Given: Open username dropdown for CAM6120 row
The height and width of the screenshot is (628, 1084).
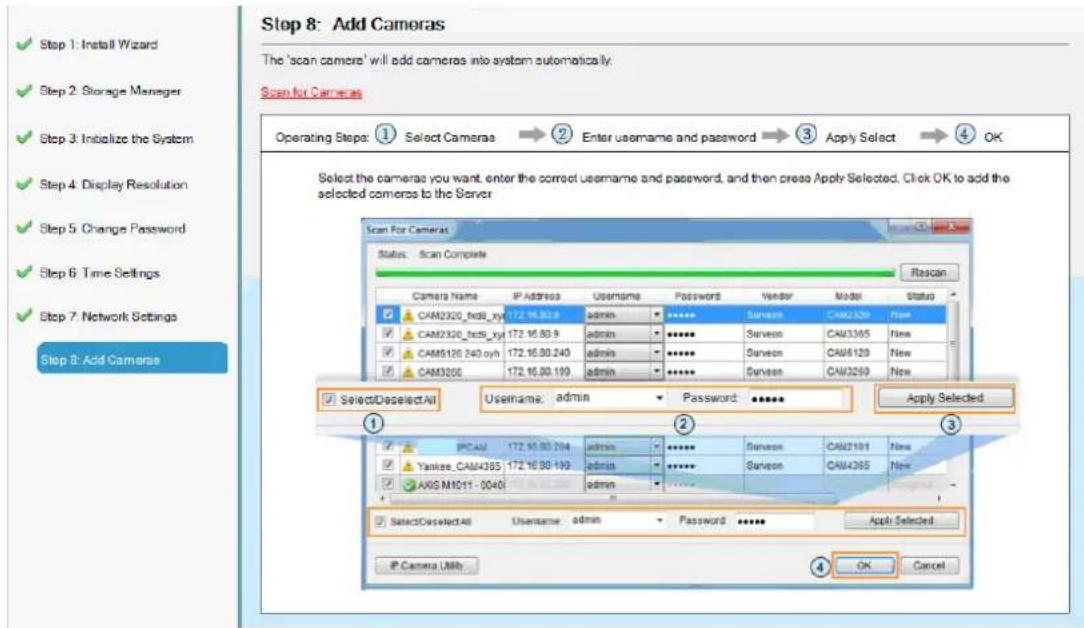Looking at the screenshot, I should click(x=657, y=352).
